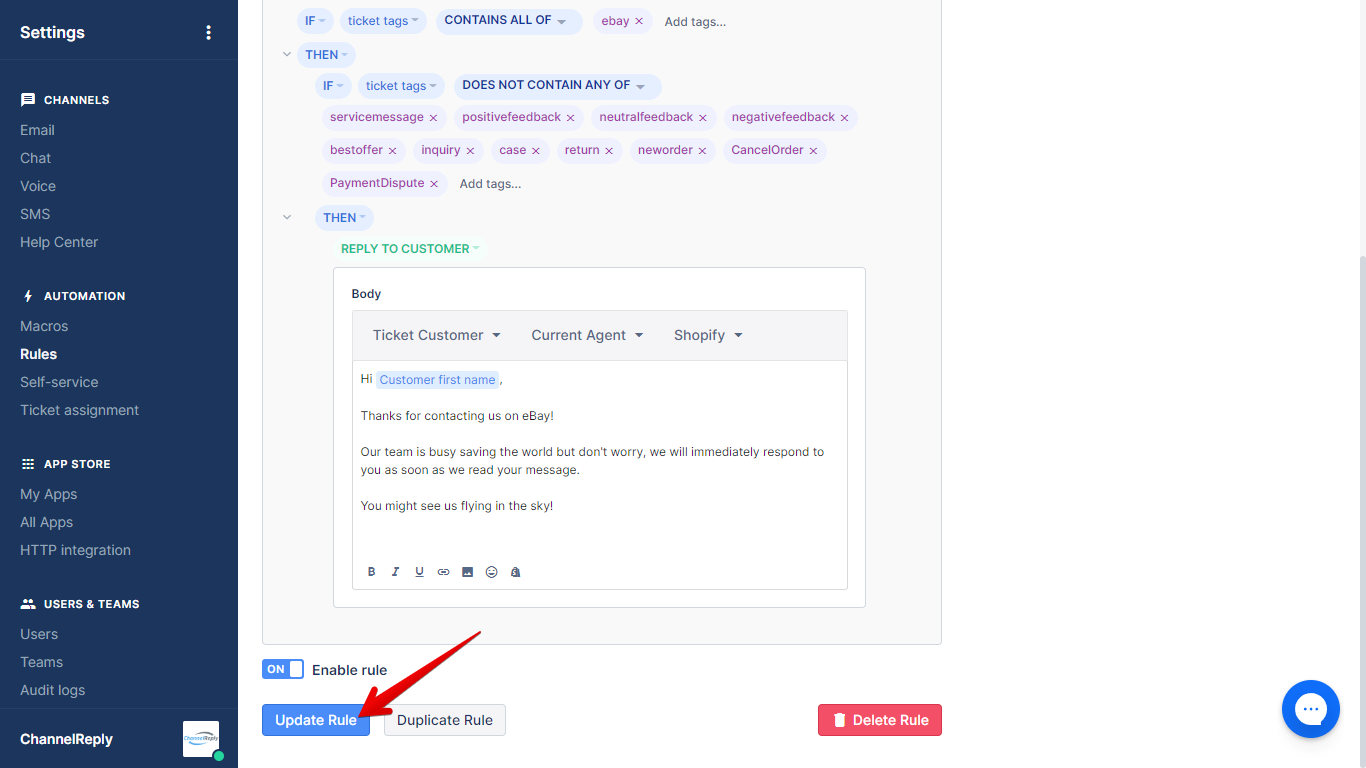The height and width of the screenshot is (768, 1366).
Task: Toggle bold formatting in the body editor
Action: pos(371,572)
